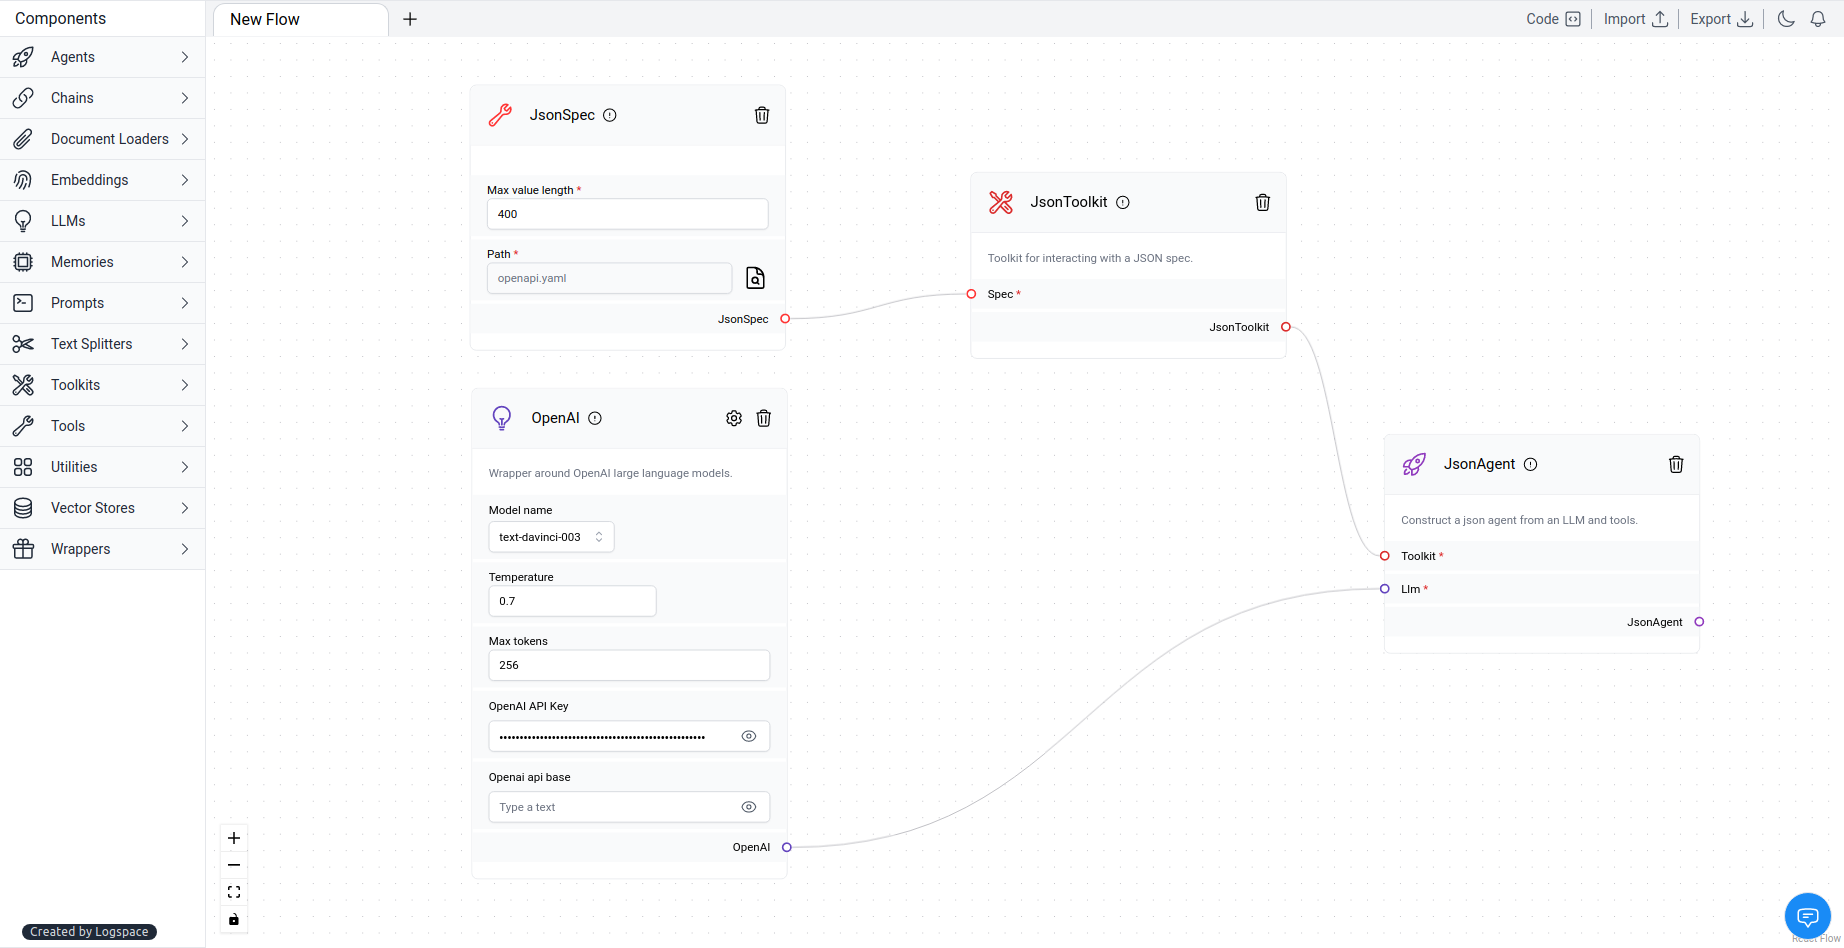Image resolution: width=1844 pixels, height=948 pixels.
Task: Click the Export button
Action: (x=1722, y=19)
